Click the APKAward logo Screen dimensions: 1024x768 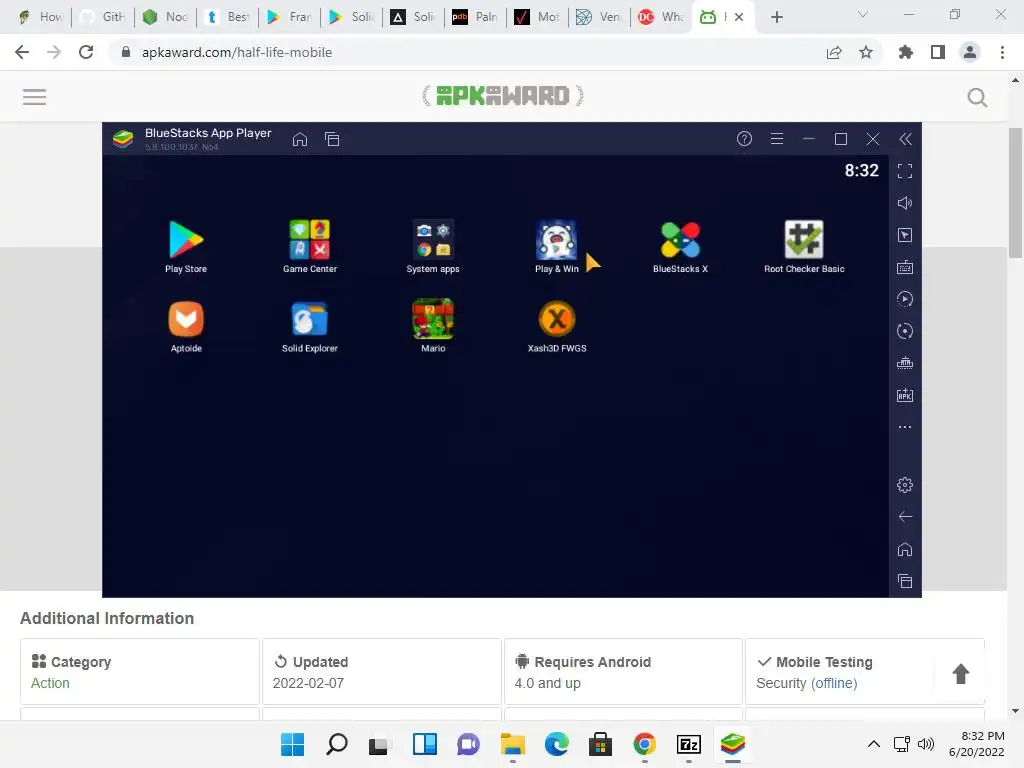point(503,96)
